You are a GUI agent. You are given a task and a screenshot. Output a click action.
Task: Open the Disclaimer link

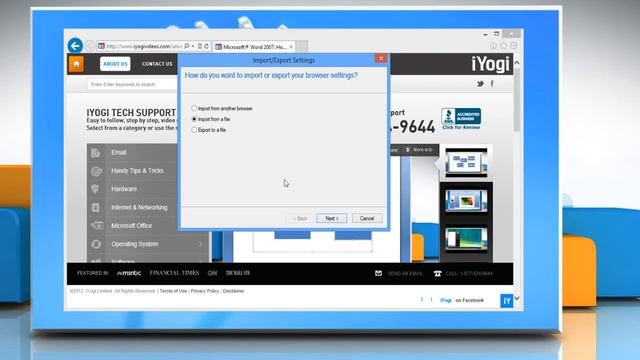coord(233,291)
